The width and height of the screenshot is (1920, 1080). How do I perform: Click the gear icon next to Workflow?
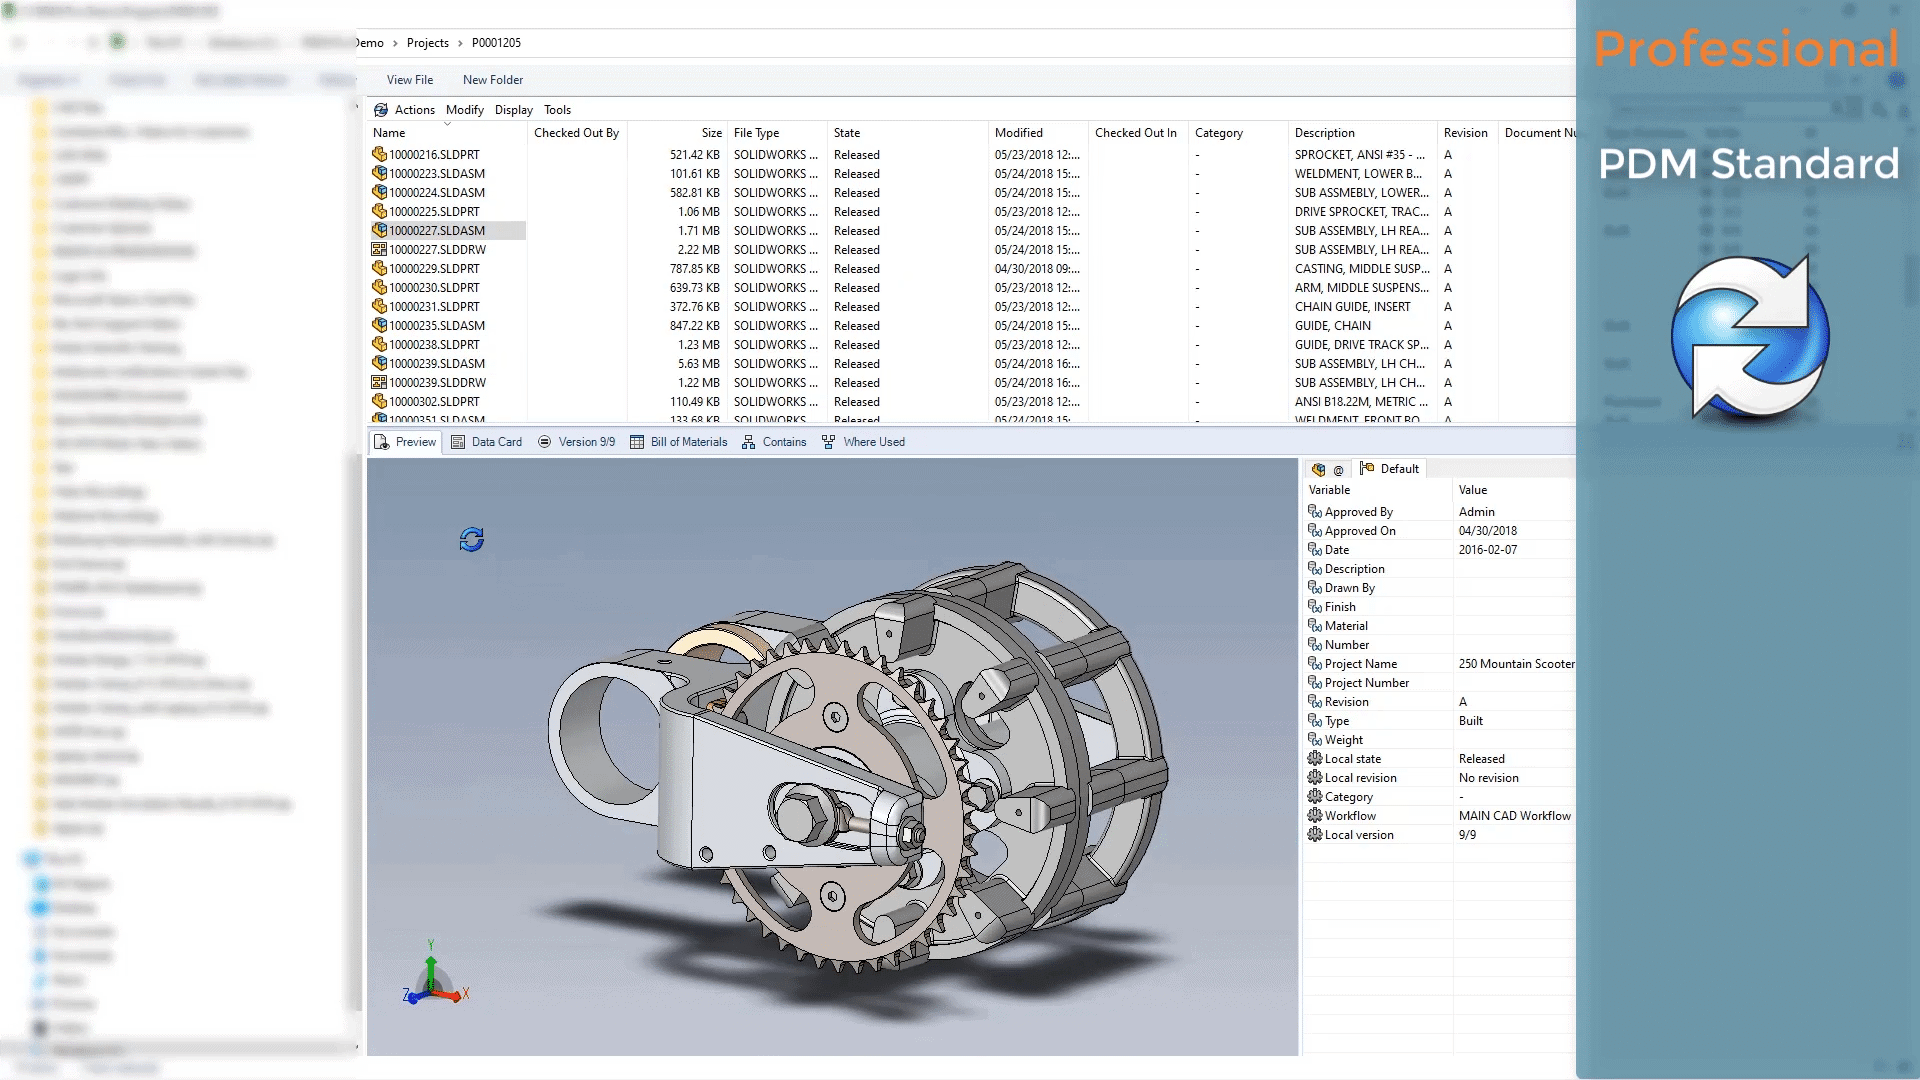[1315, 816]
